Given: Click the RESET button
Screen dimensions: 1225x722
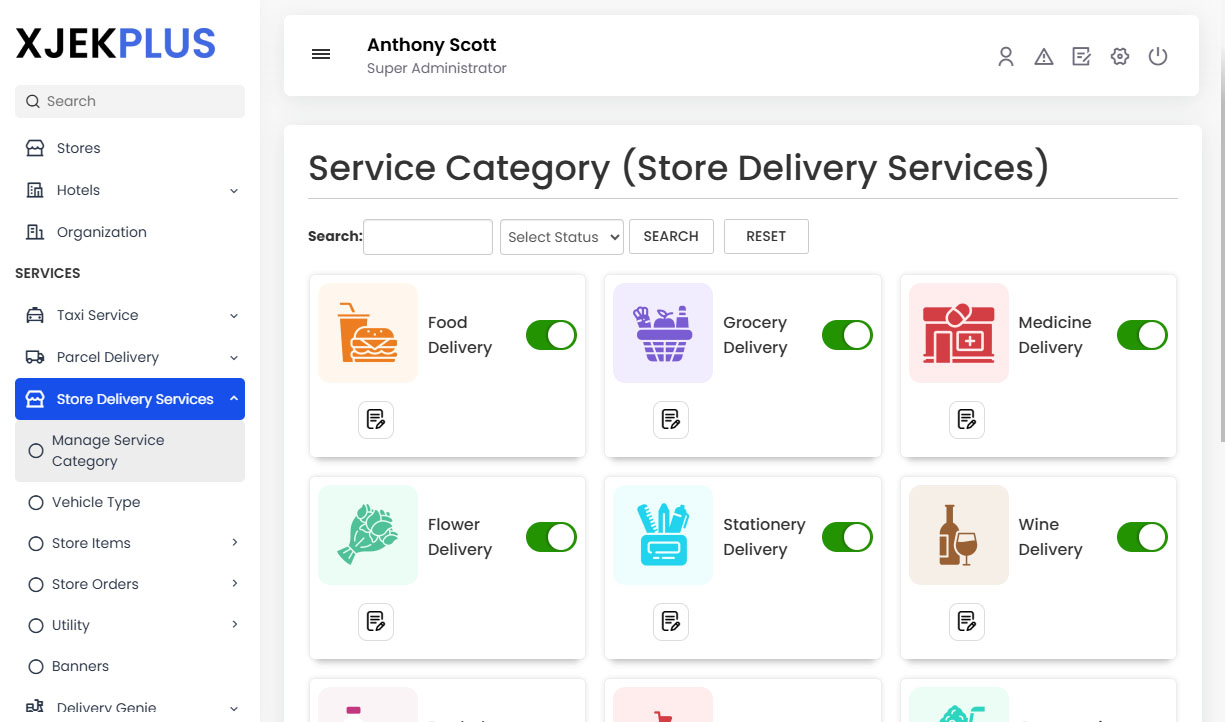Looking at the screenshot, I should click(766, 236).
